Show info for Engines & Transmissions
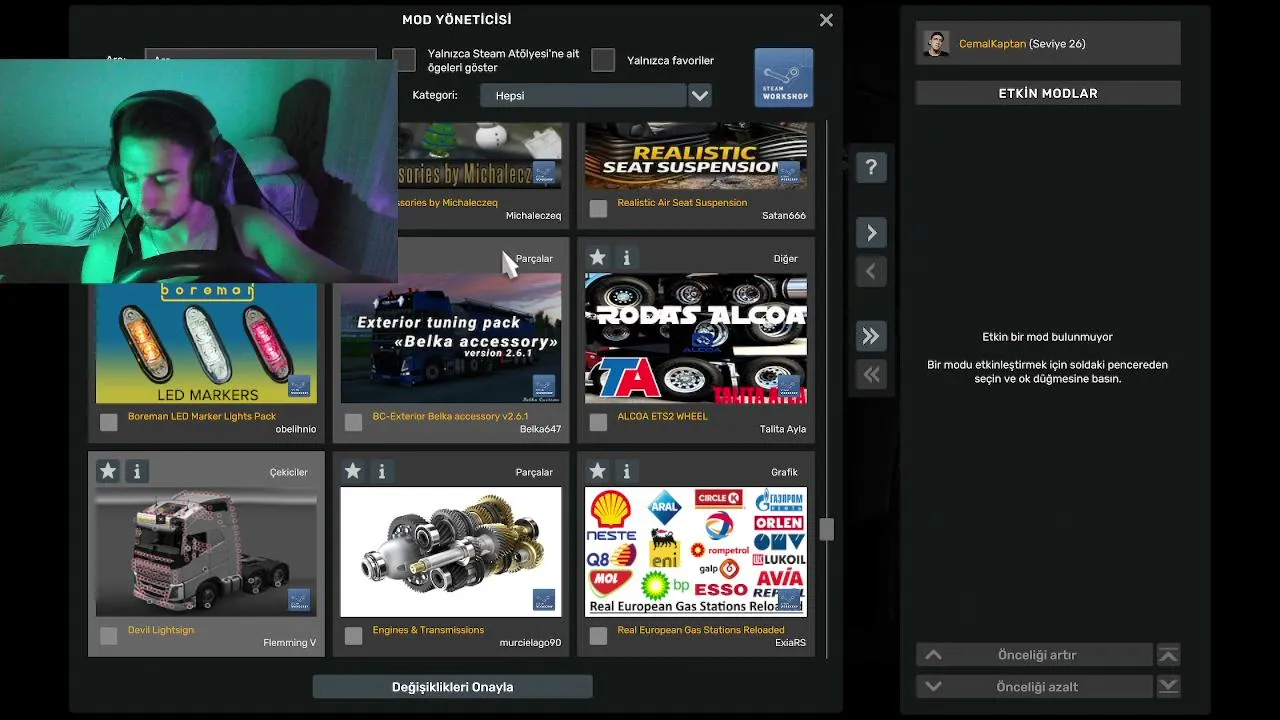Image resolution: width=1280 pixels, height=720 pixels. point(382,471)
